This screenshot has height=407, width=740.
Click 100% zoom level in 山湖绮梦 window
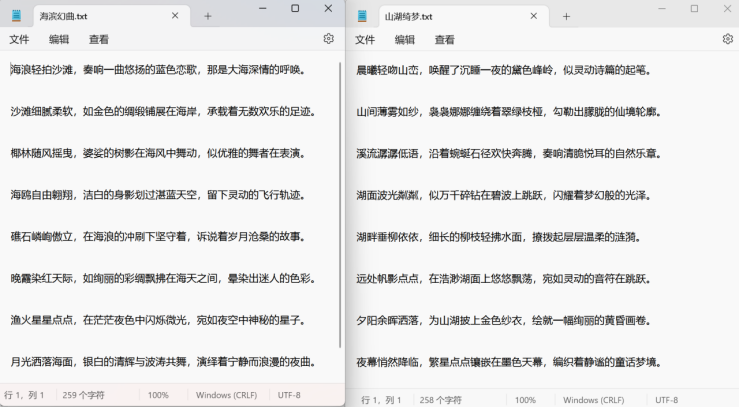pyautogui.click(x=525, y=400)
